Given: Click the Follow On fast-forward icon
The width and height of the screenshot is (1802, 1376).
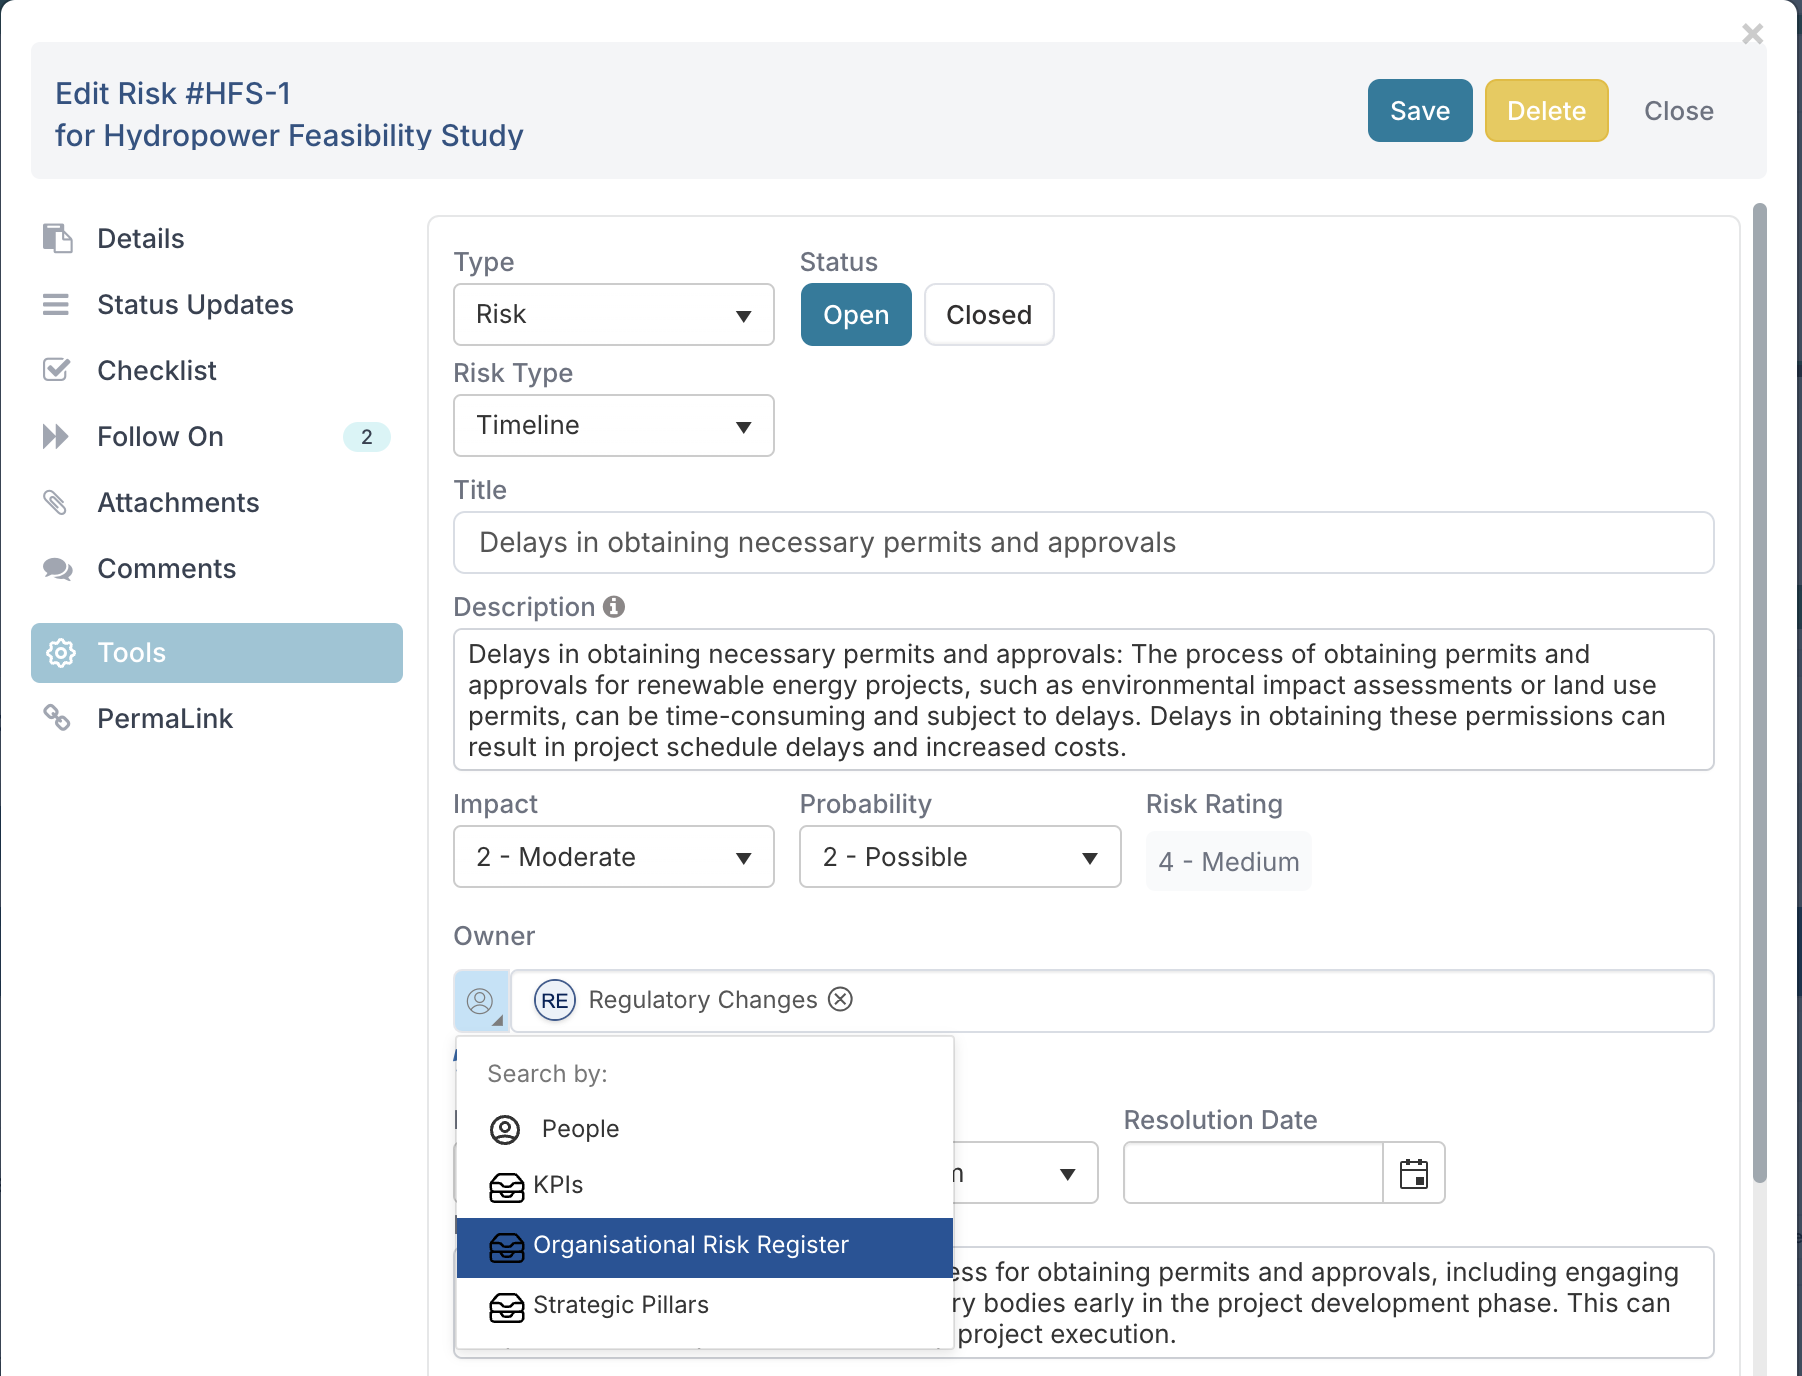Looking at the screenshot, I should coord(56,436).
